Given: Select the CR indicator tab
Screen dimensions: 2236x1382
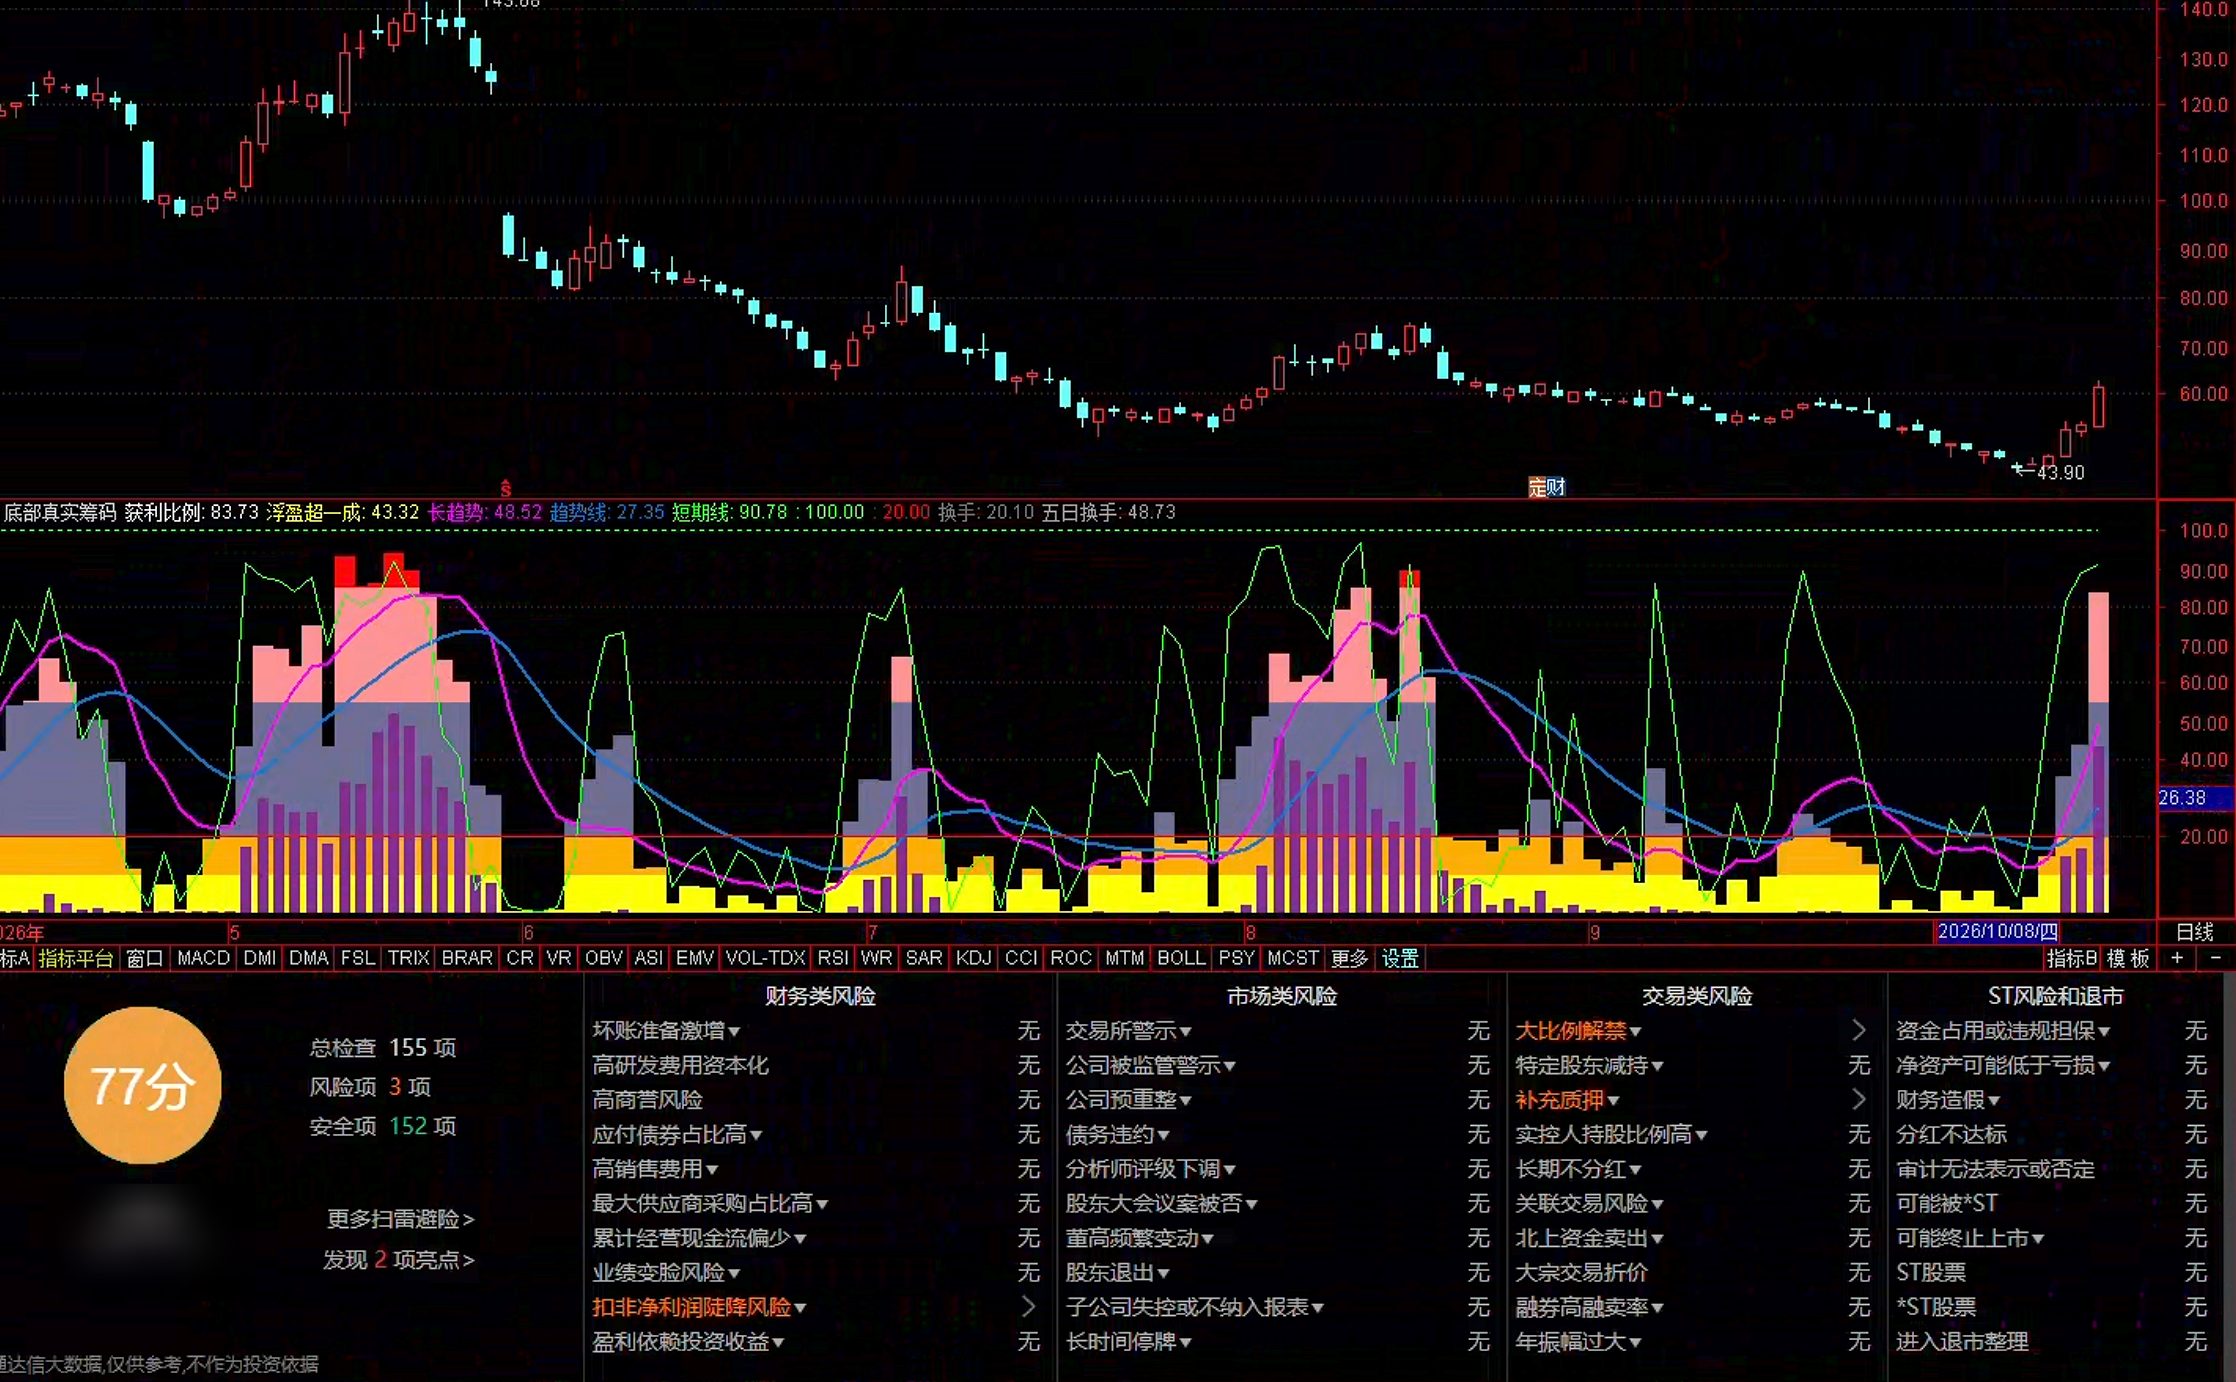Looking at the screenshot, I should tap(520, 958).
